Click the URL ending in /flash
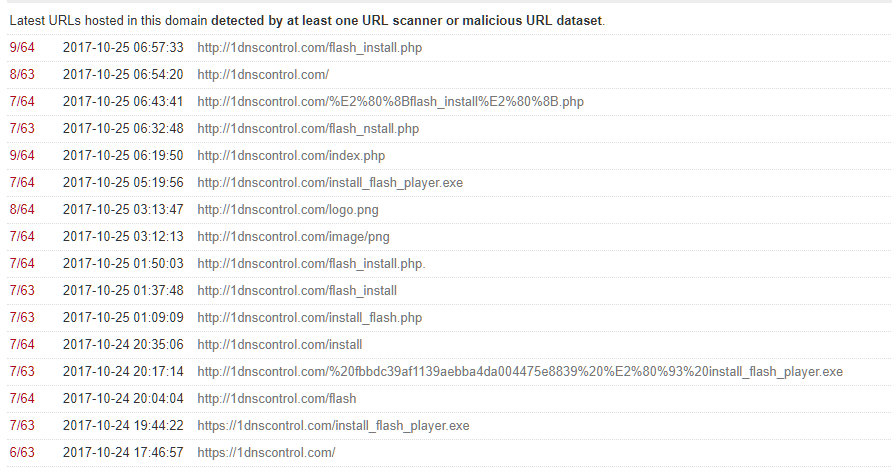892x470 pixels. coord(277,398)
